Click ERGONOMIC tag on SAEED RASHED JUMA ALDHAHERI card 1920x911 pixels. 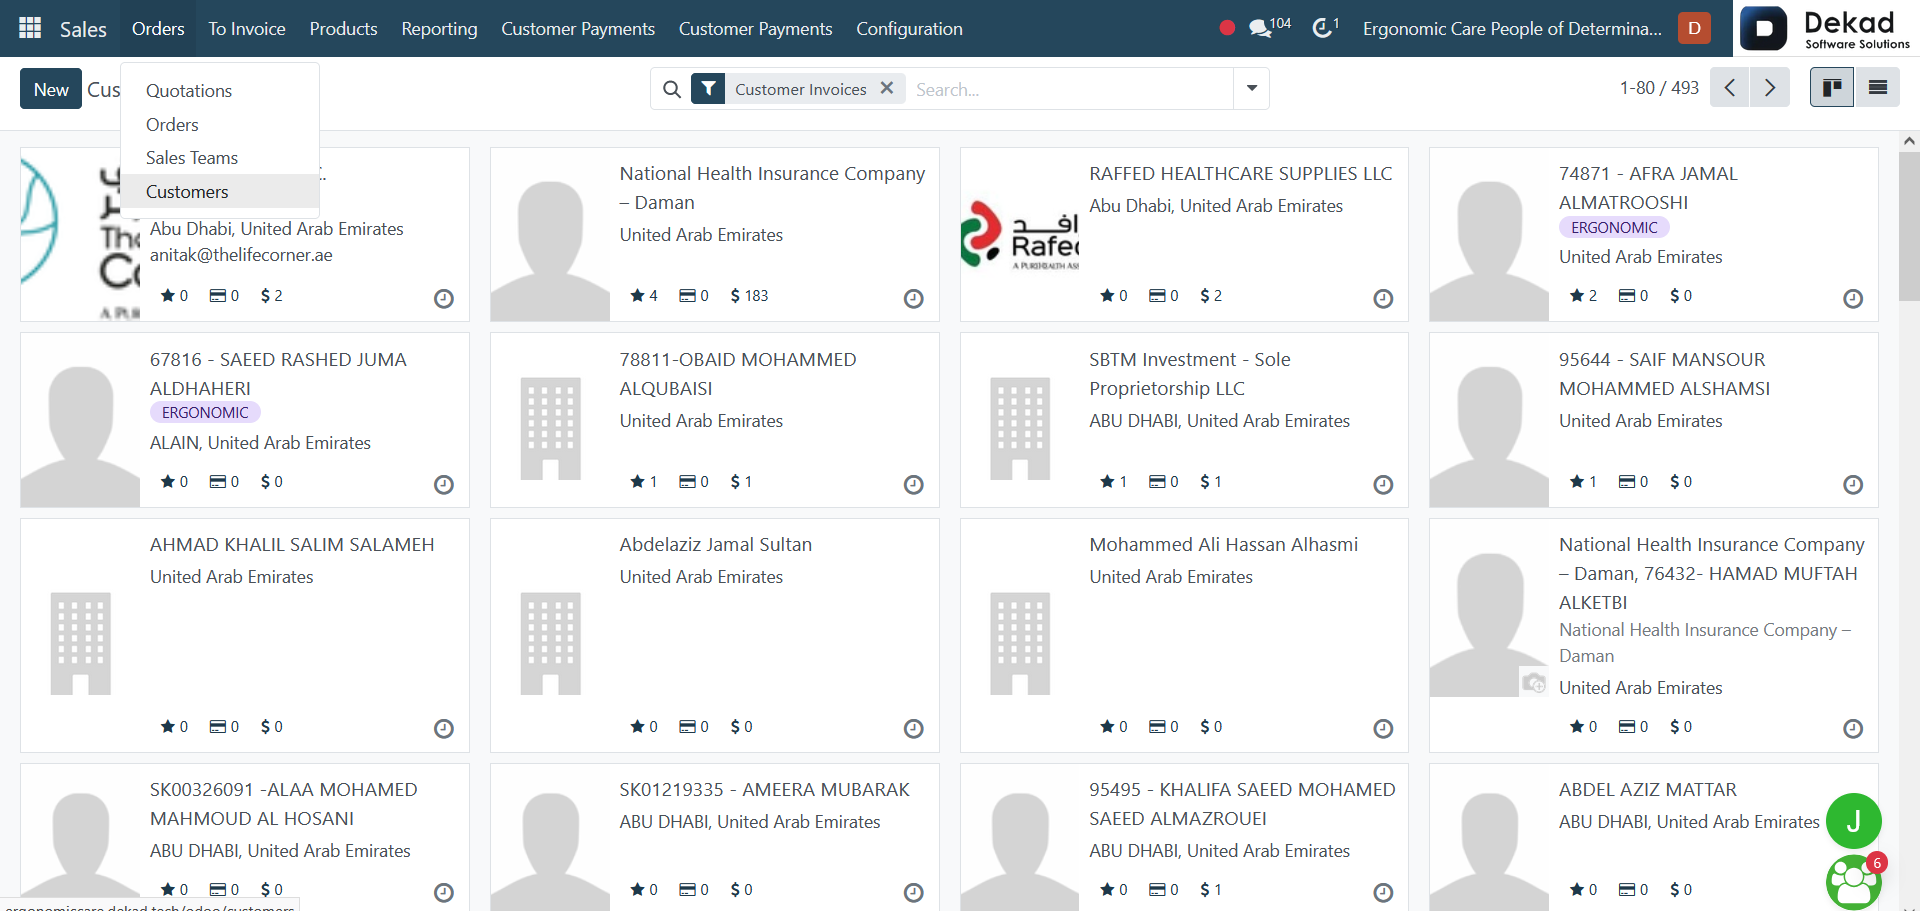click(x=205, y=412)
